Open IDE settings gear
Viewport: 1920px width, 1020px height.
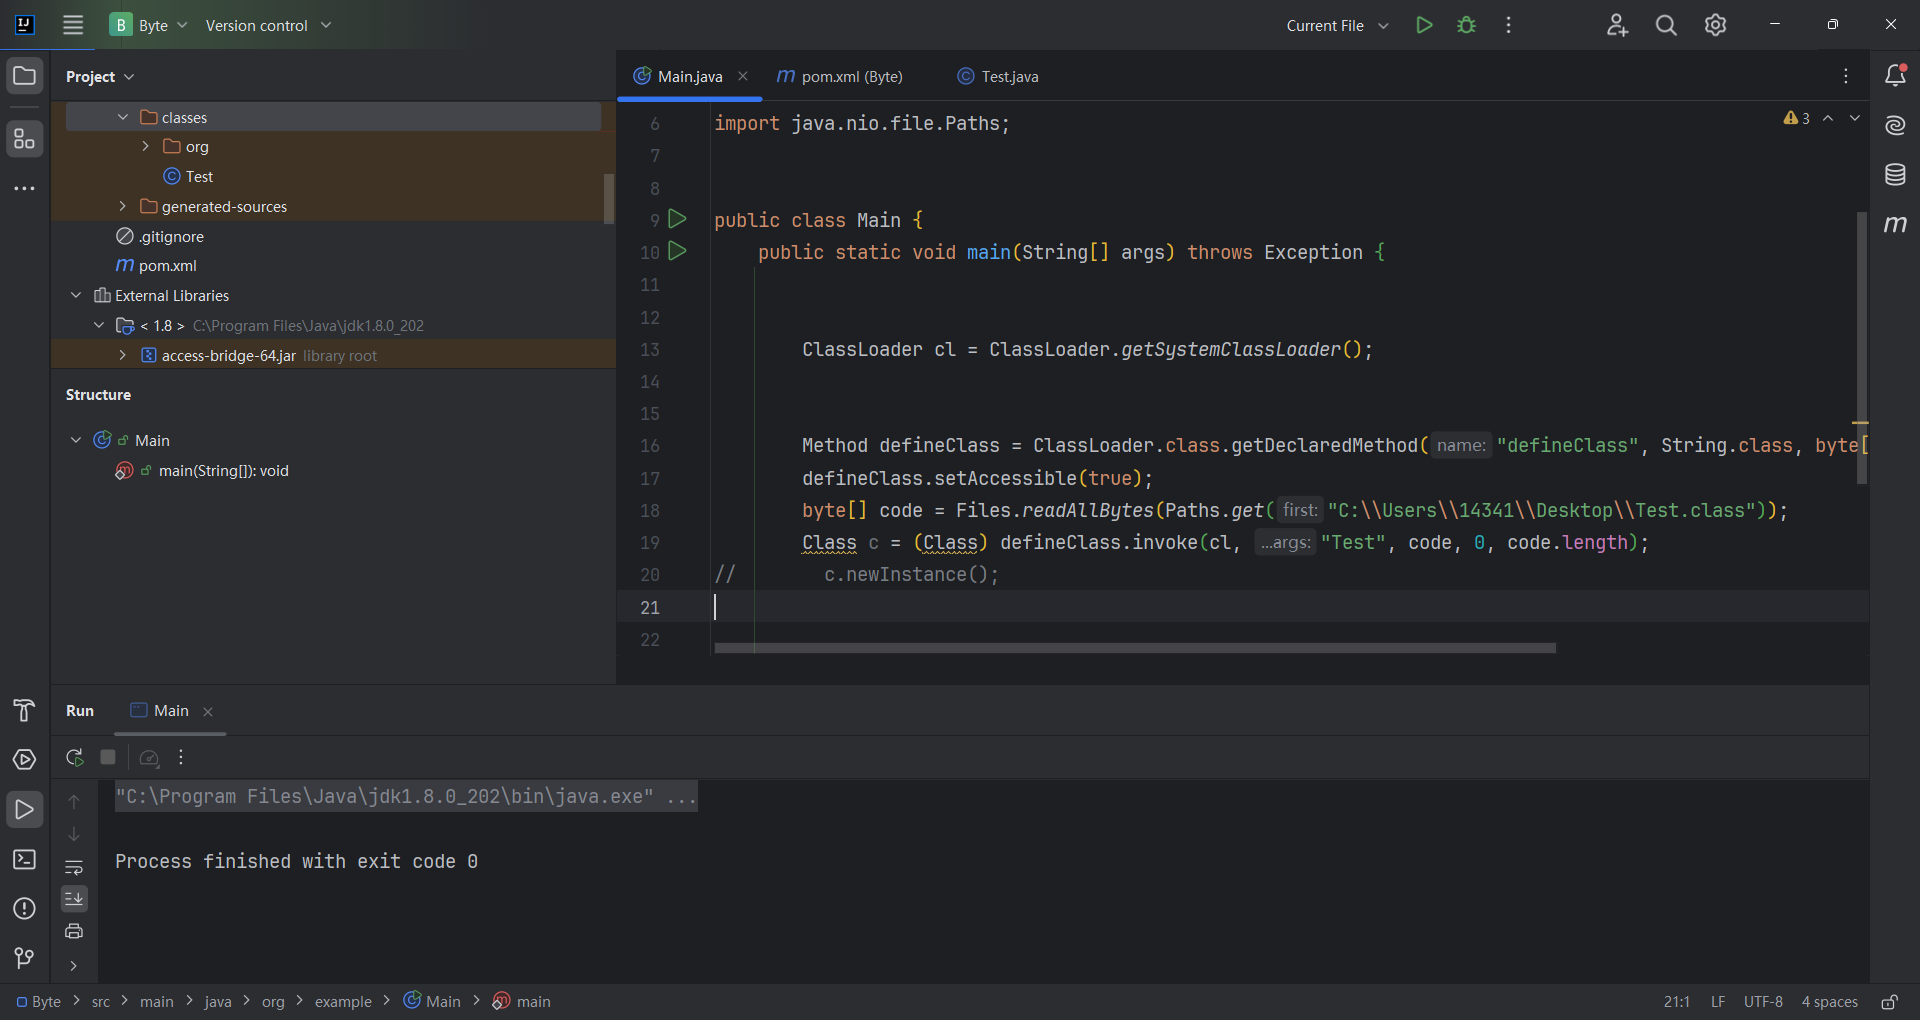(x=1715, y=25)
